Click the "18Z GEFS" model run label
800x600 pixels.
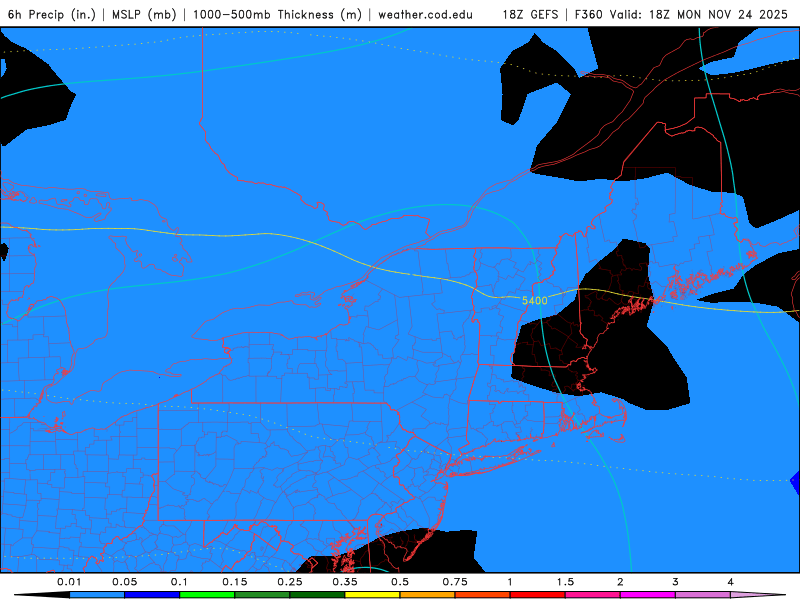point(530,15)
